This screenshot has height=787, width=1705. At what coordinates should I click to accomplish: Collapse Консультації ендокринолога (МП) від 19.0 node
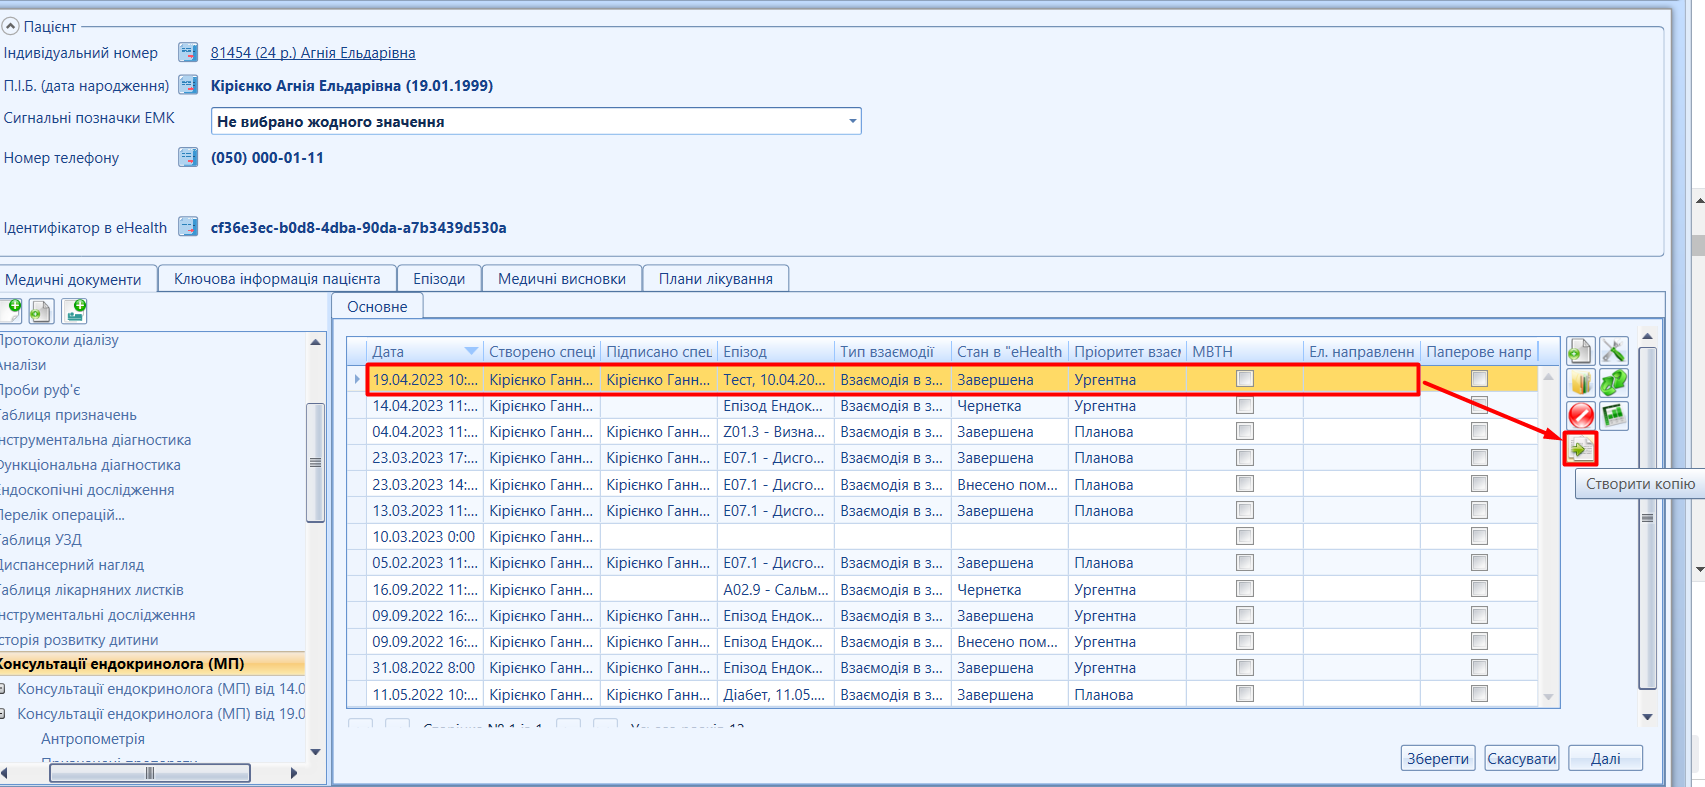coord(3,713)
